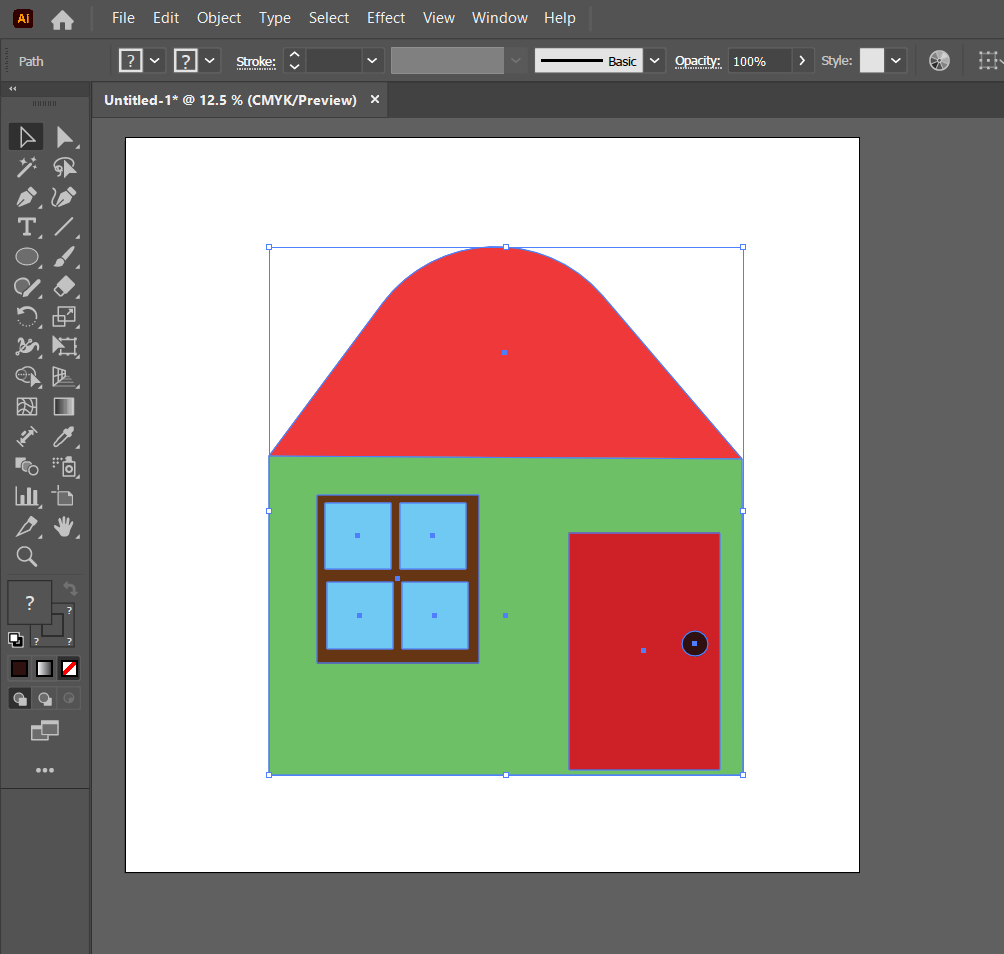Image resolution: width=1004 pixels, height=954 pixels.
Task: Enable Draw Behind mode
Action: point(45,698)
